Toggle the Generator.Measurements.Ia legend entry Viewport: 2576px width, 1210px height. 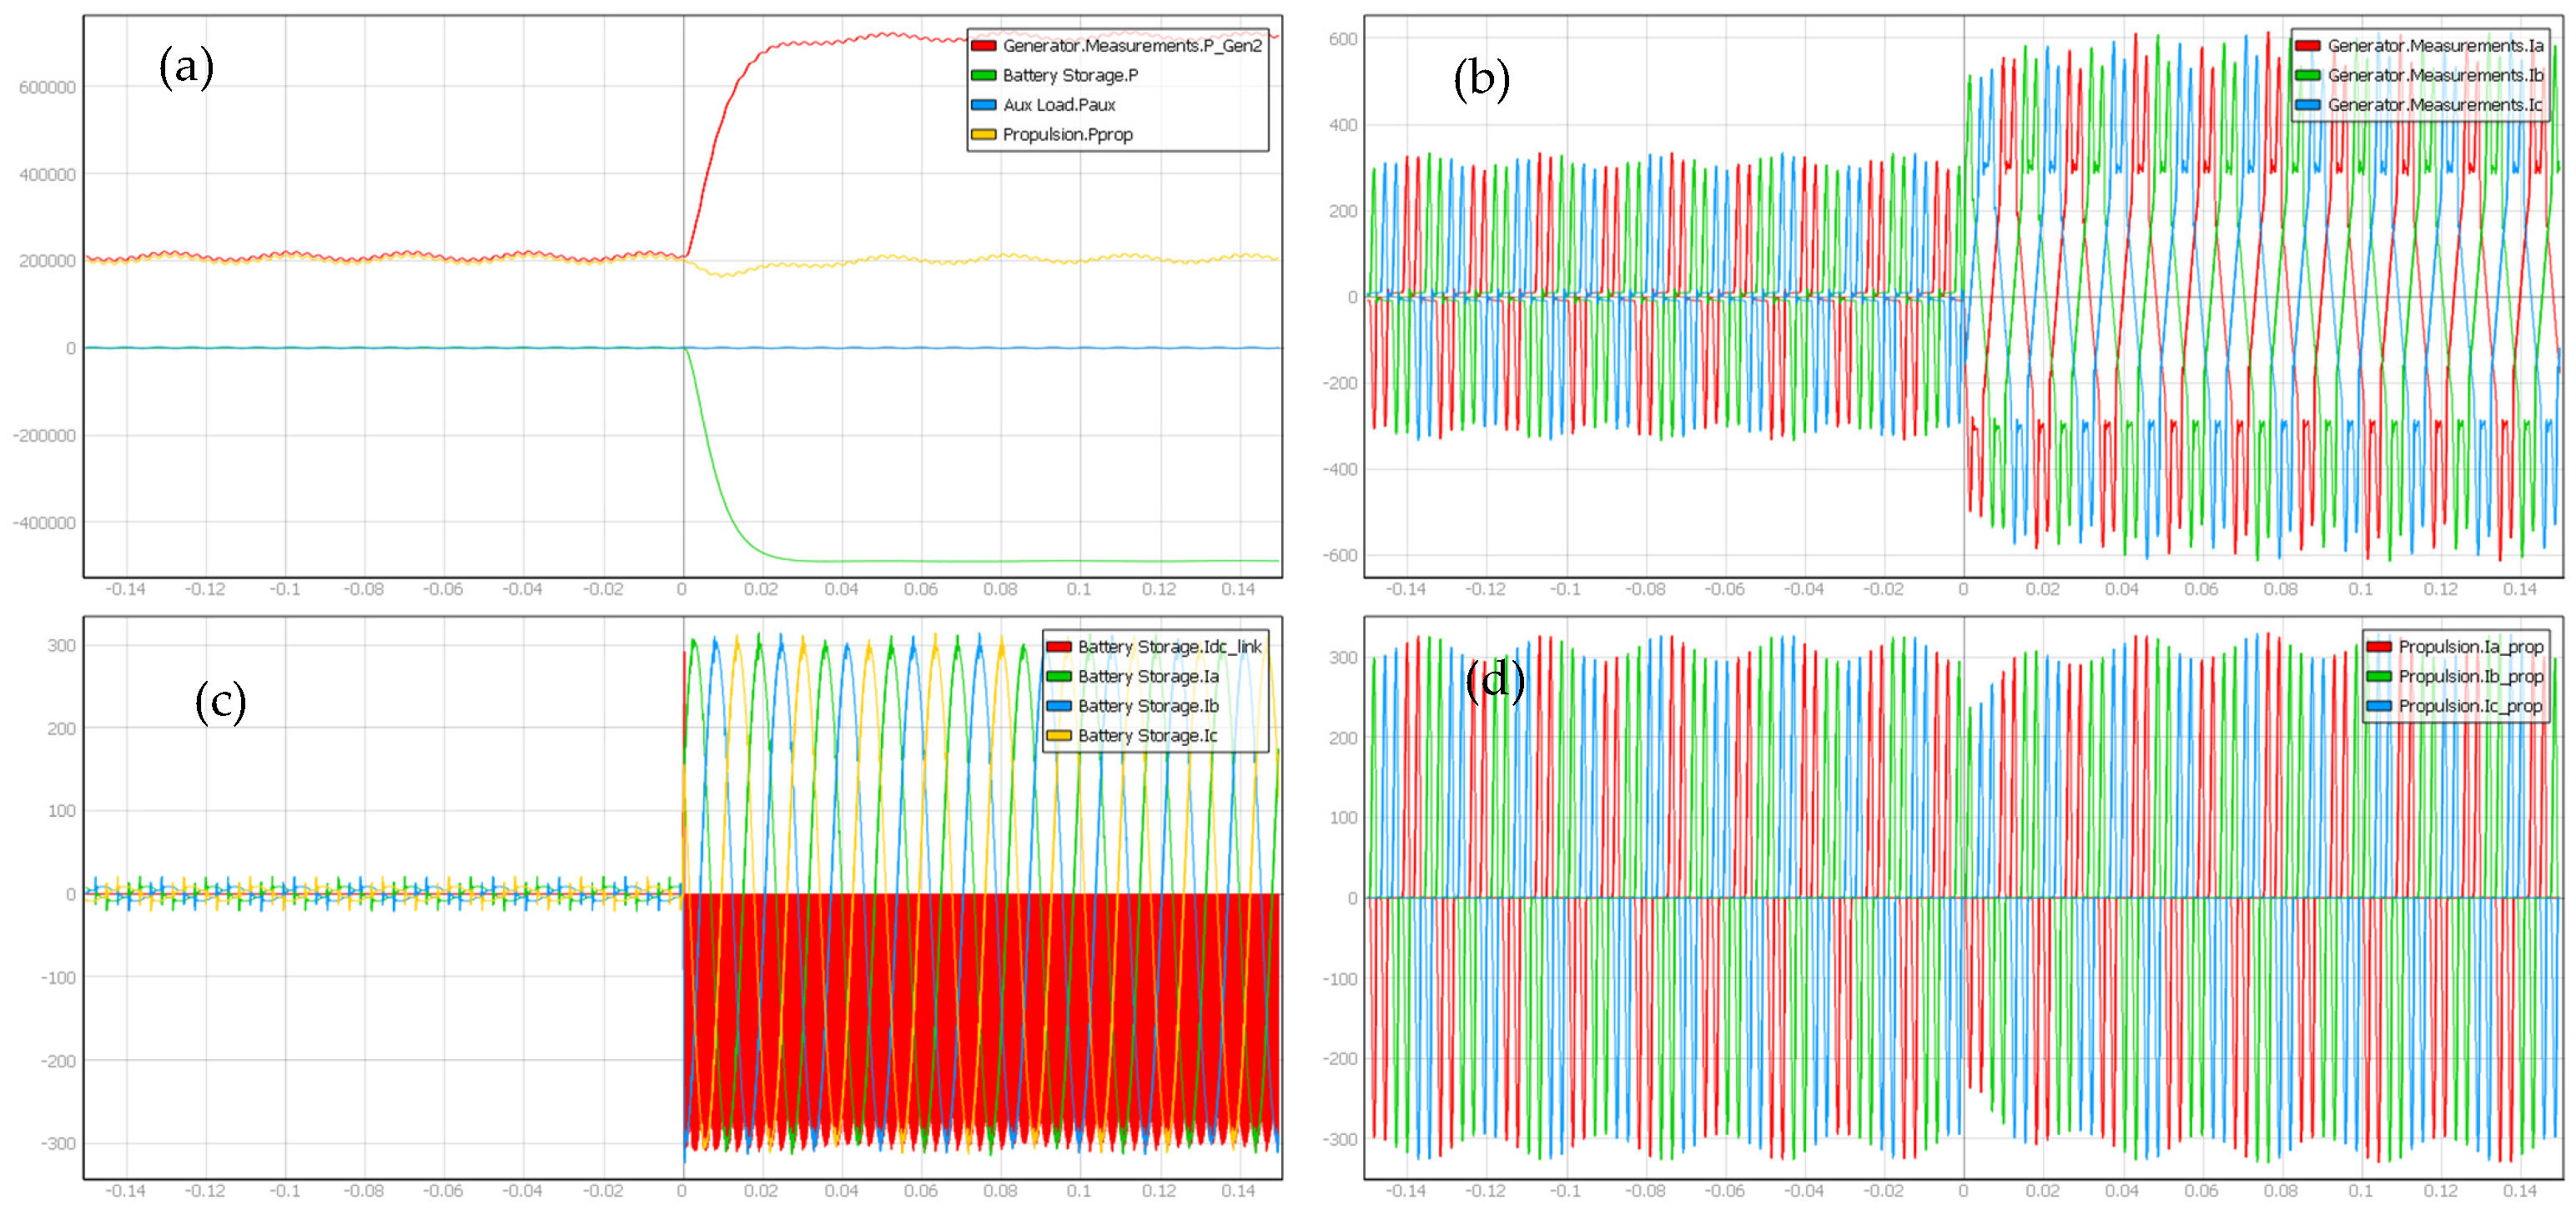[2434, 46]
